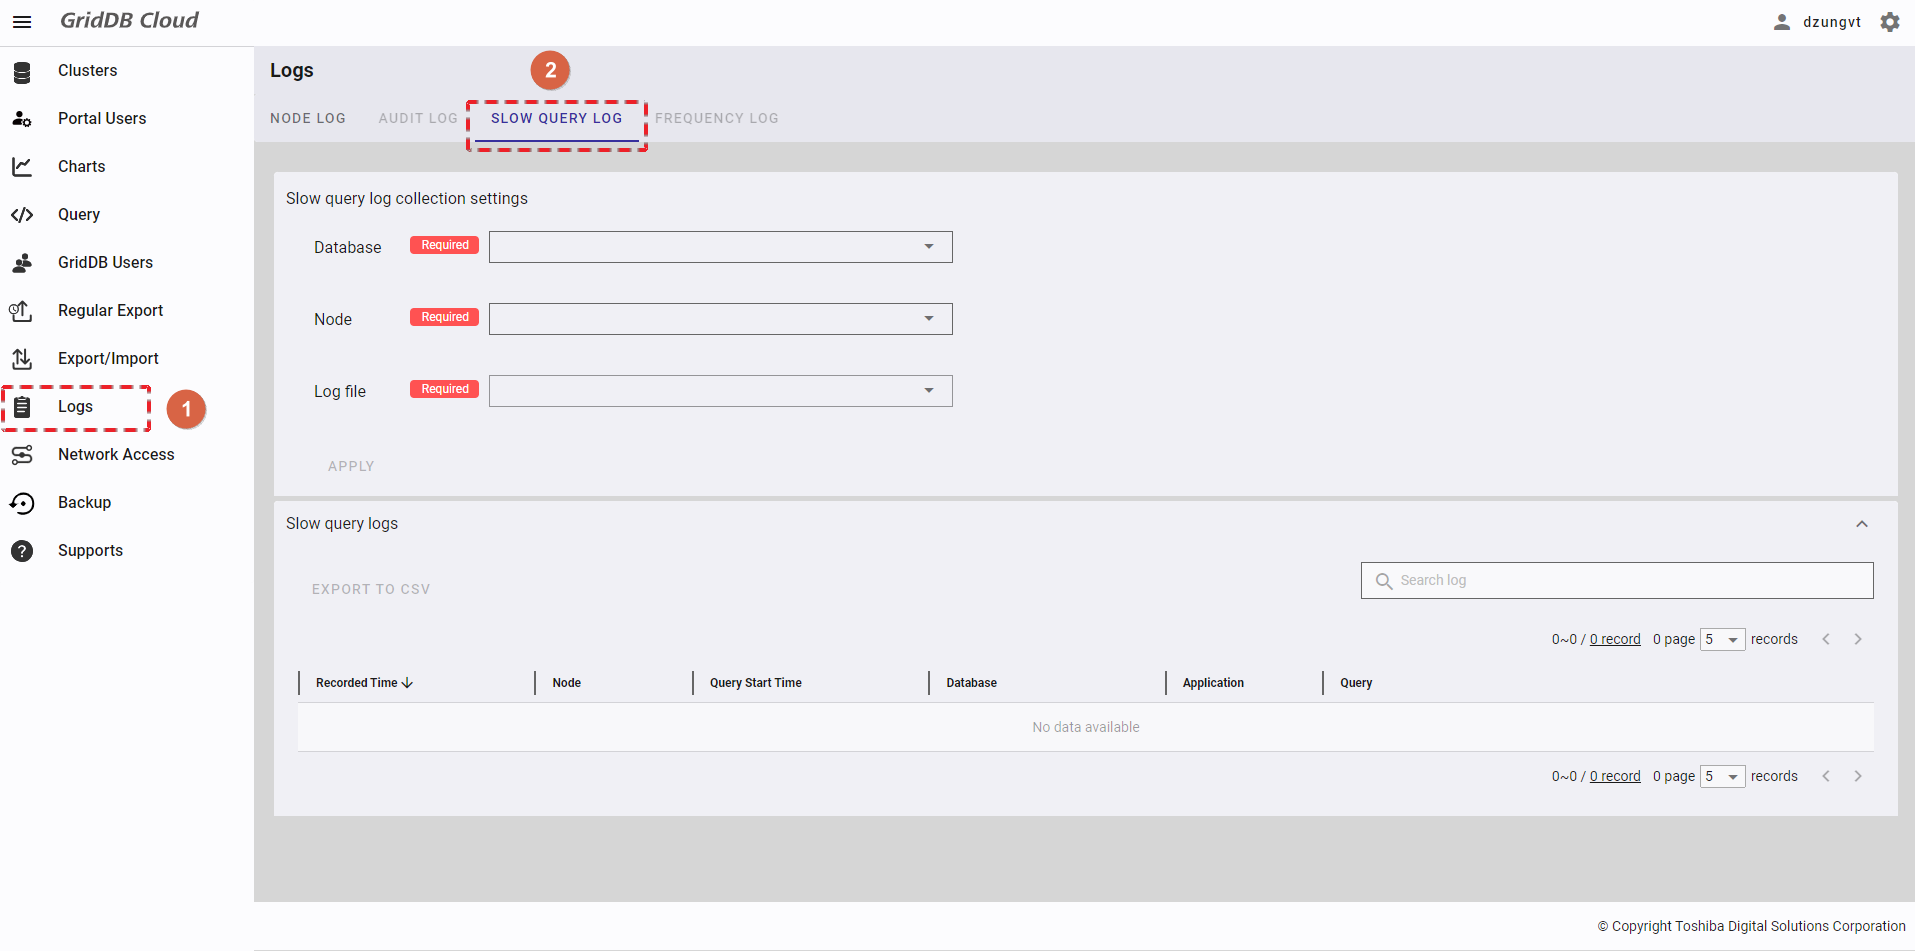Click the Logs clipboard icon
Screen dimensions: 1915x951
point(22,407)
